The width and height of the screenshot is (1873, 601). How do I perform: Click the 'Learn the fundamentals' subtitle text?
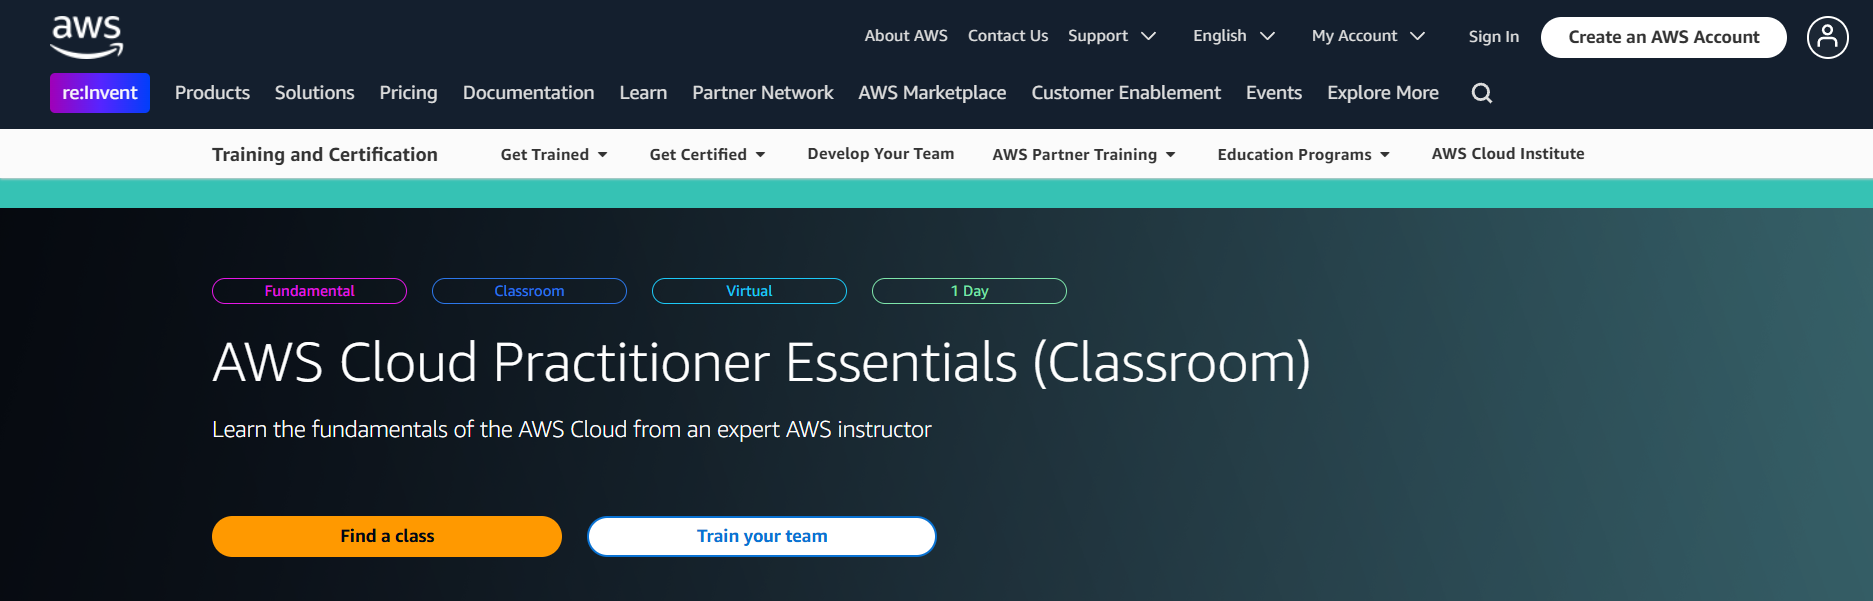572,430
